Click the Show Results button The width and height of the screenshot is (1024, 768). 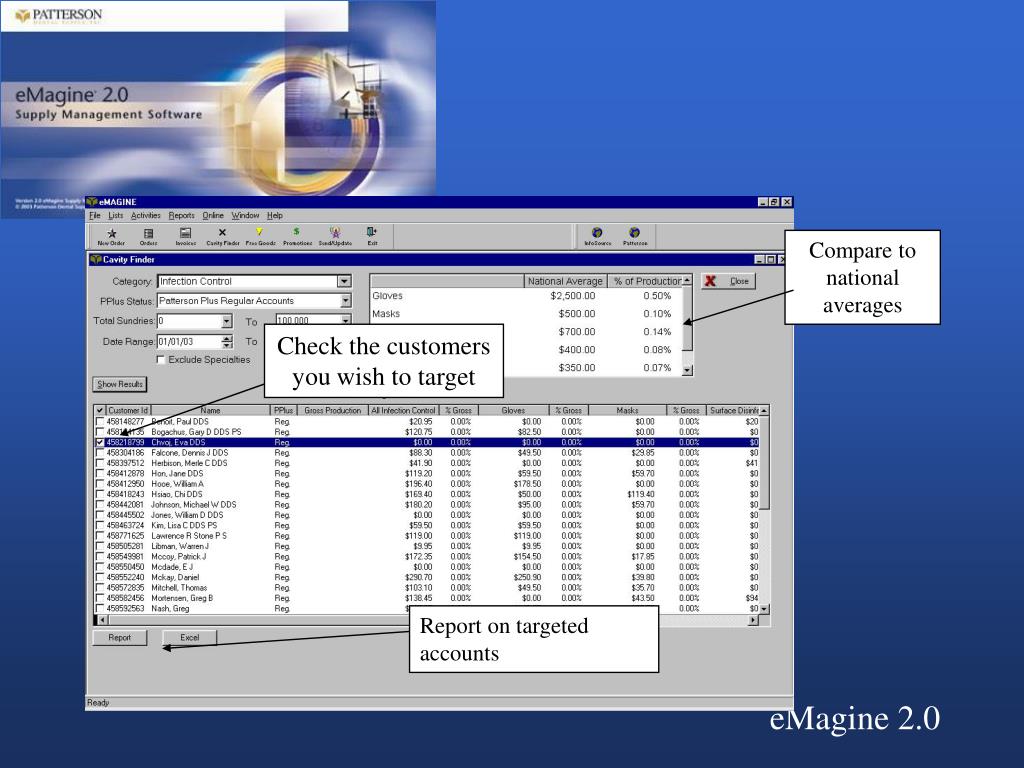click(x=120, y=384)
